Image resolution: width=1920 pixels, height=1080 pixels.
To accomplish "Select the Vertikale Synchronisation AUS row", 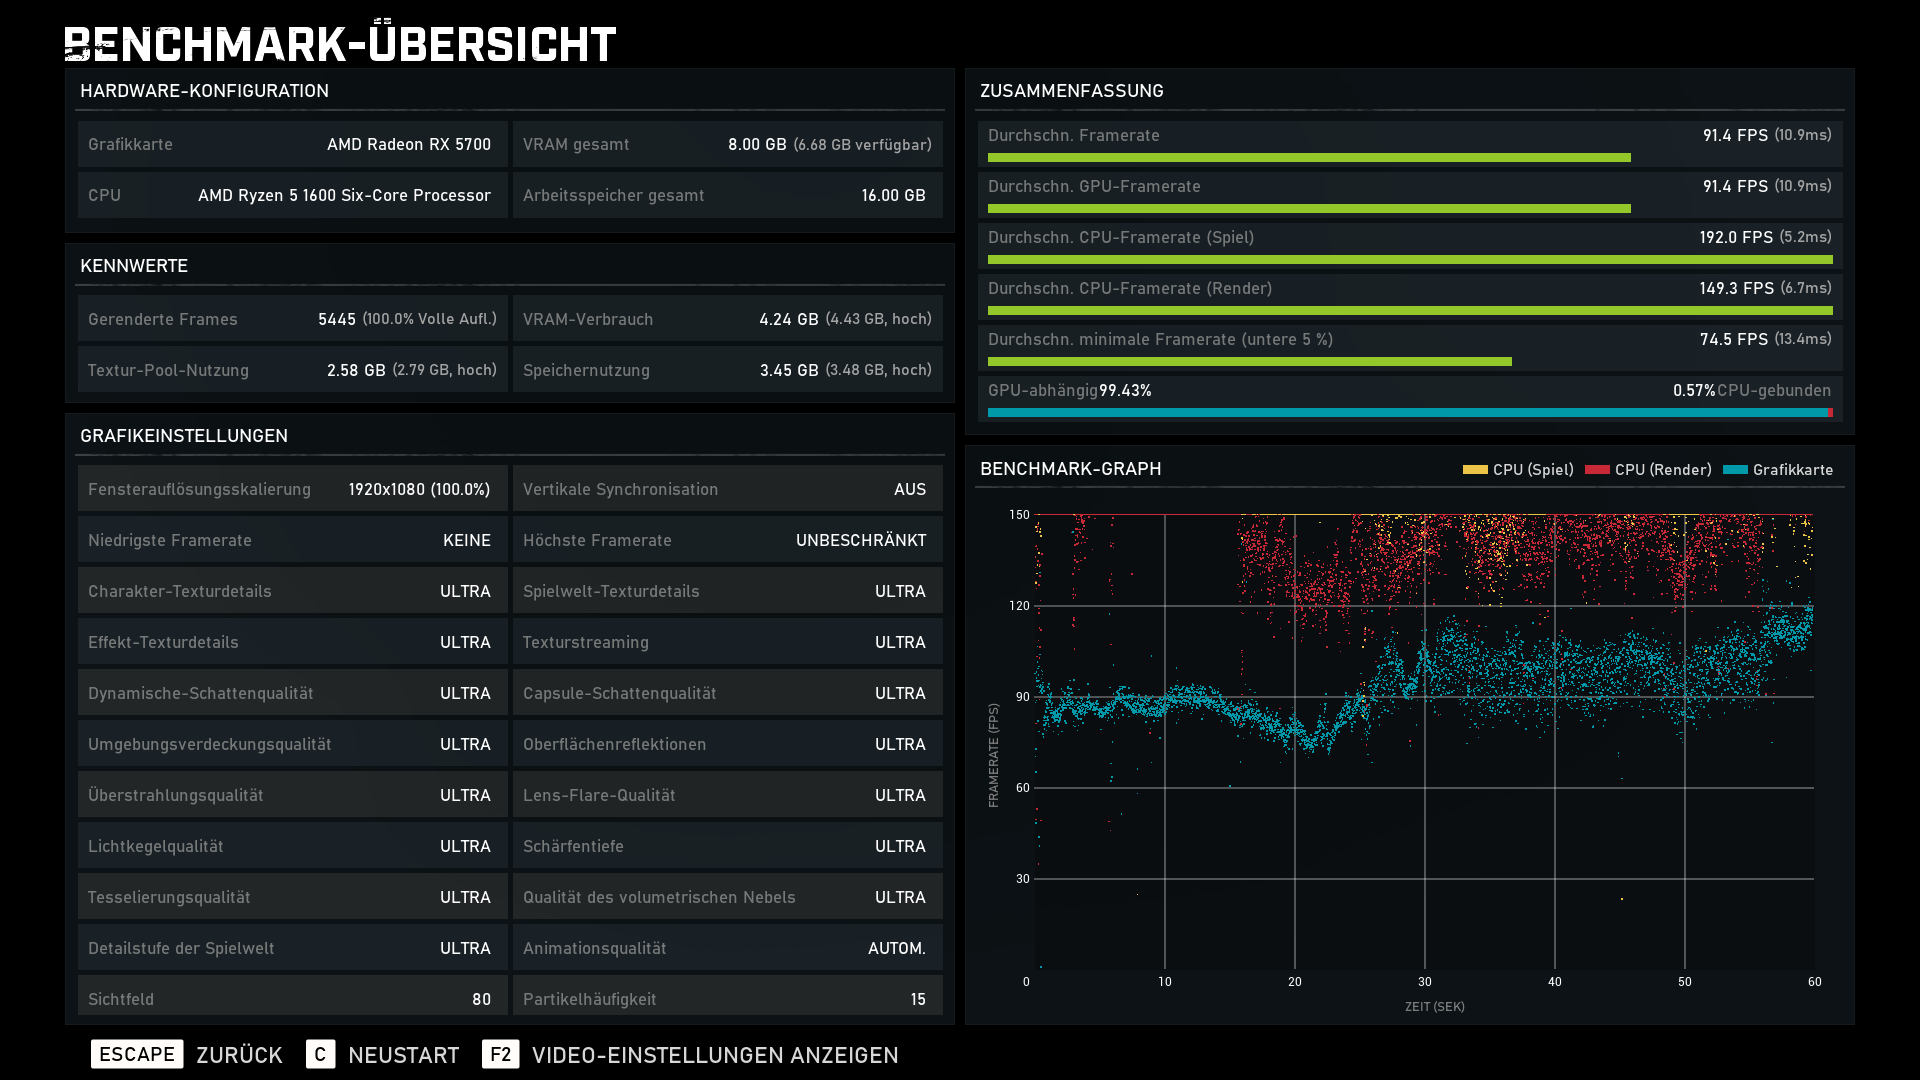I will (727, 489).
